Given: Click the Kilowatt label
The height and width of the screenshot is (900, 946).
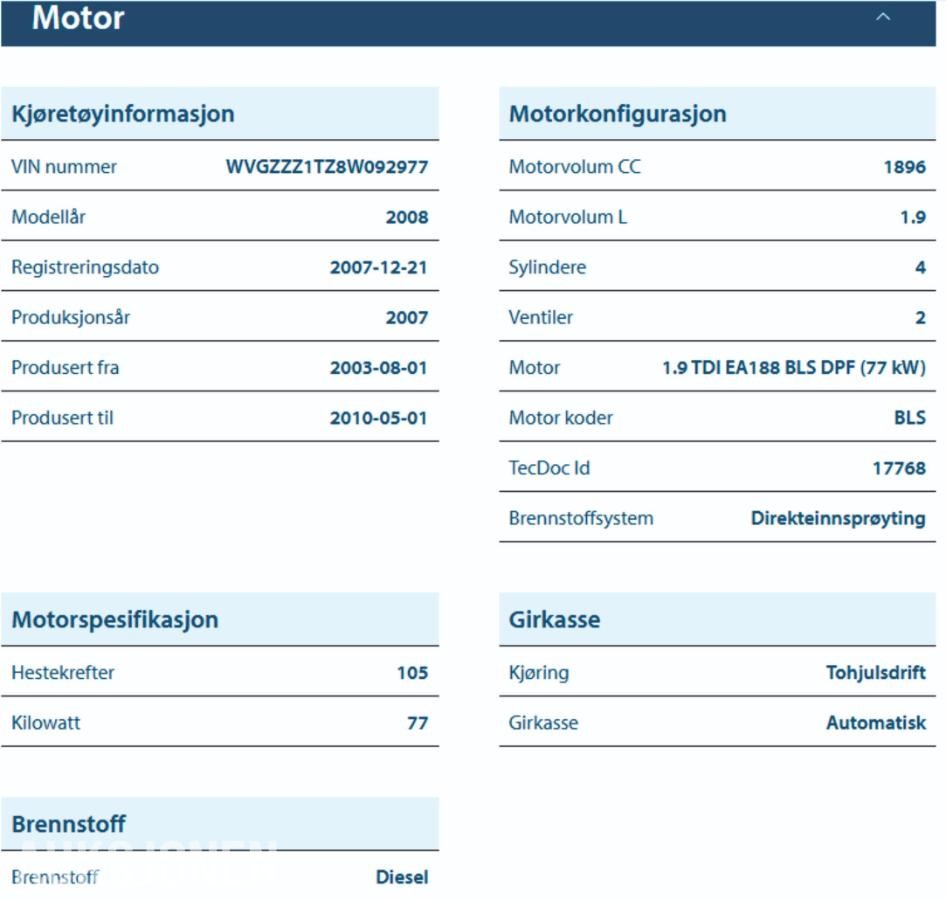Looking at the screenshot, I should [46, 723].
